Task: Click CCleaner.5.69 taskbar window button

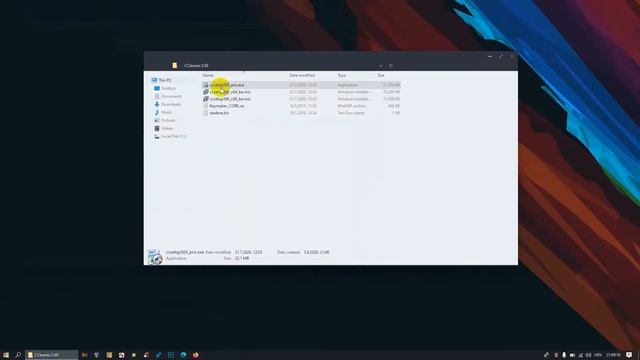Action: 52,355
